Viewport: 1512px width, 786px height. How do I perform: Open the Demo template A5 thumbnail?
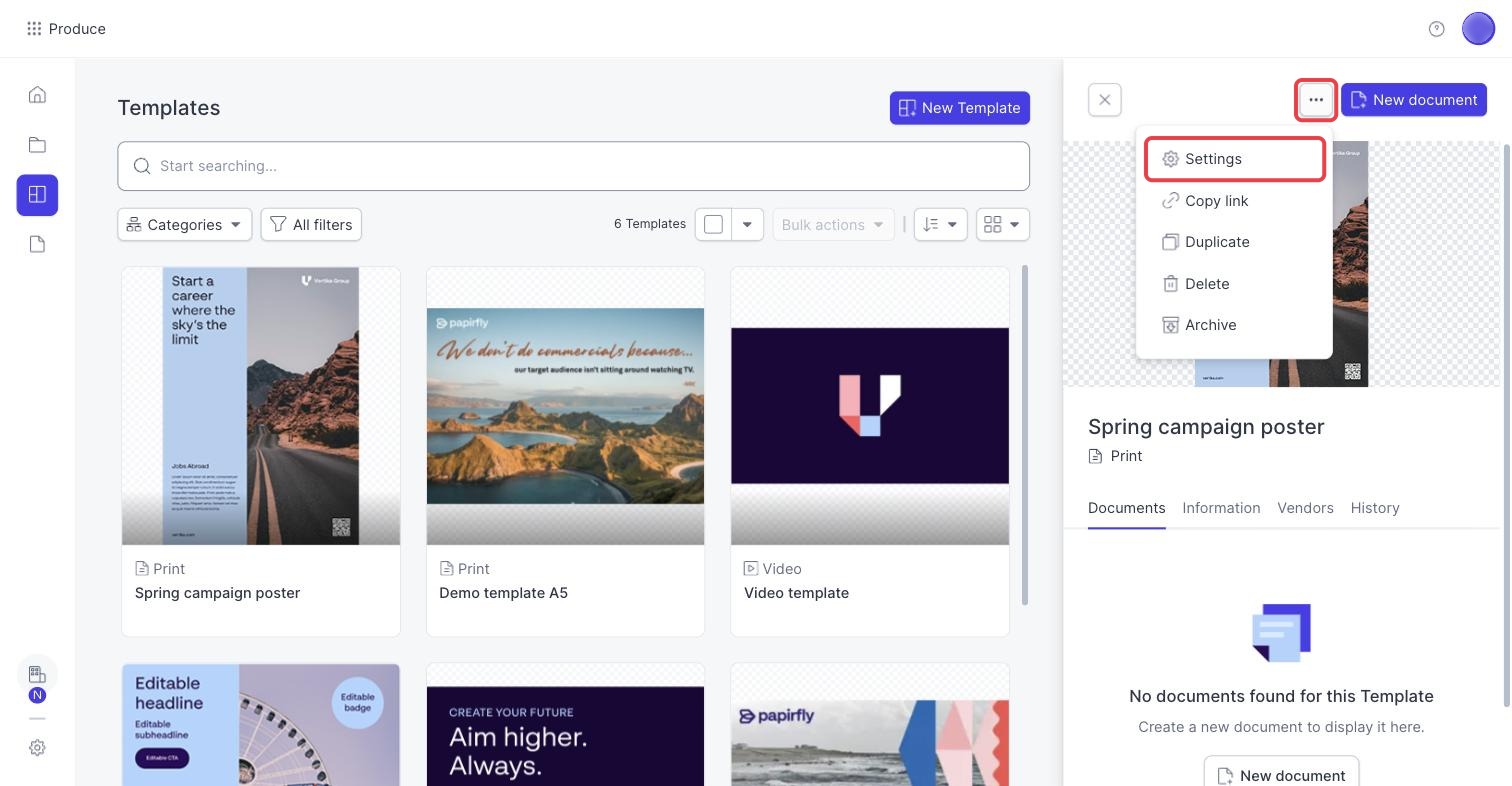[565, 406]
